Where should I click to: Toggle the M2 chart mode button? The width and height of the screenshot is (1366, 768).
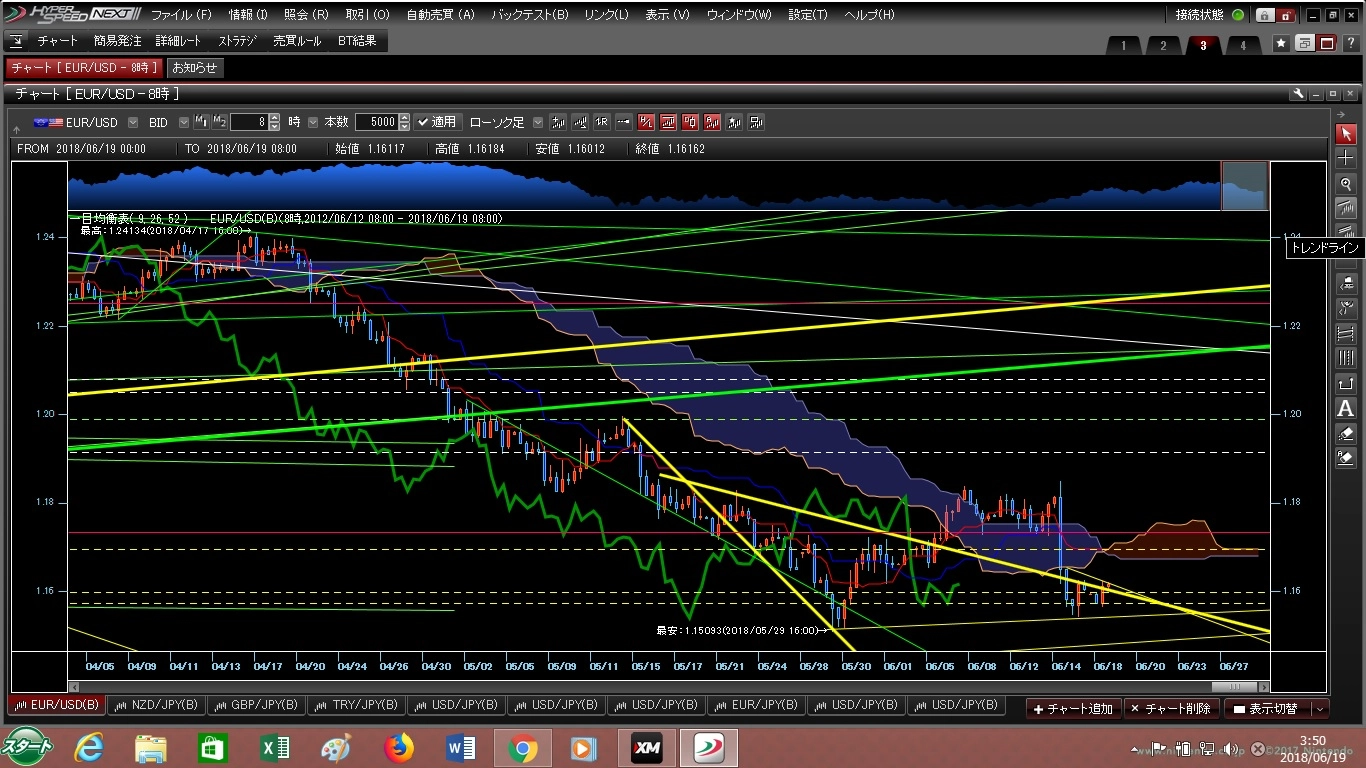point(219,122)
